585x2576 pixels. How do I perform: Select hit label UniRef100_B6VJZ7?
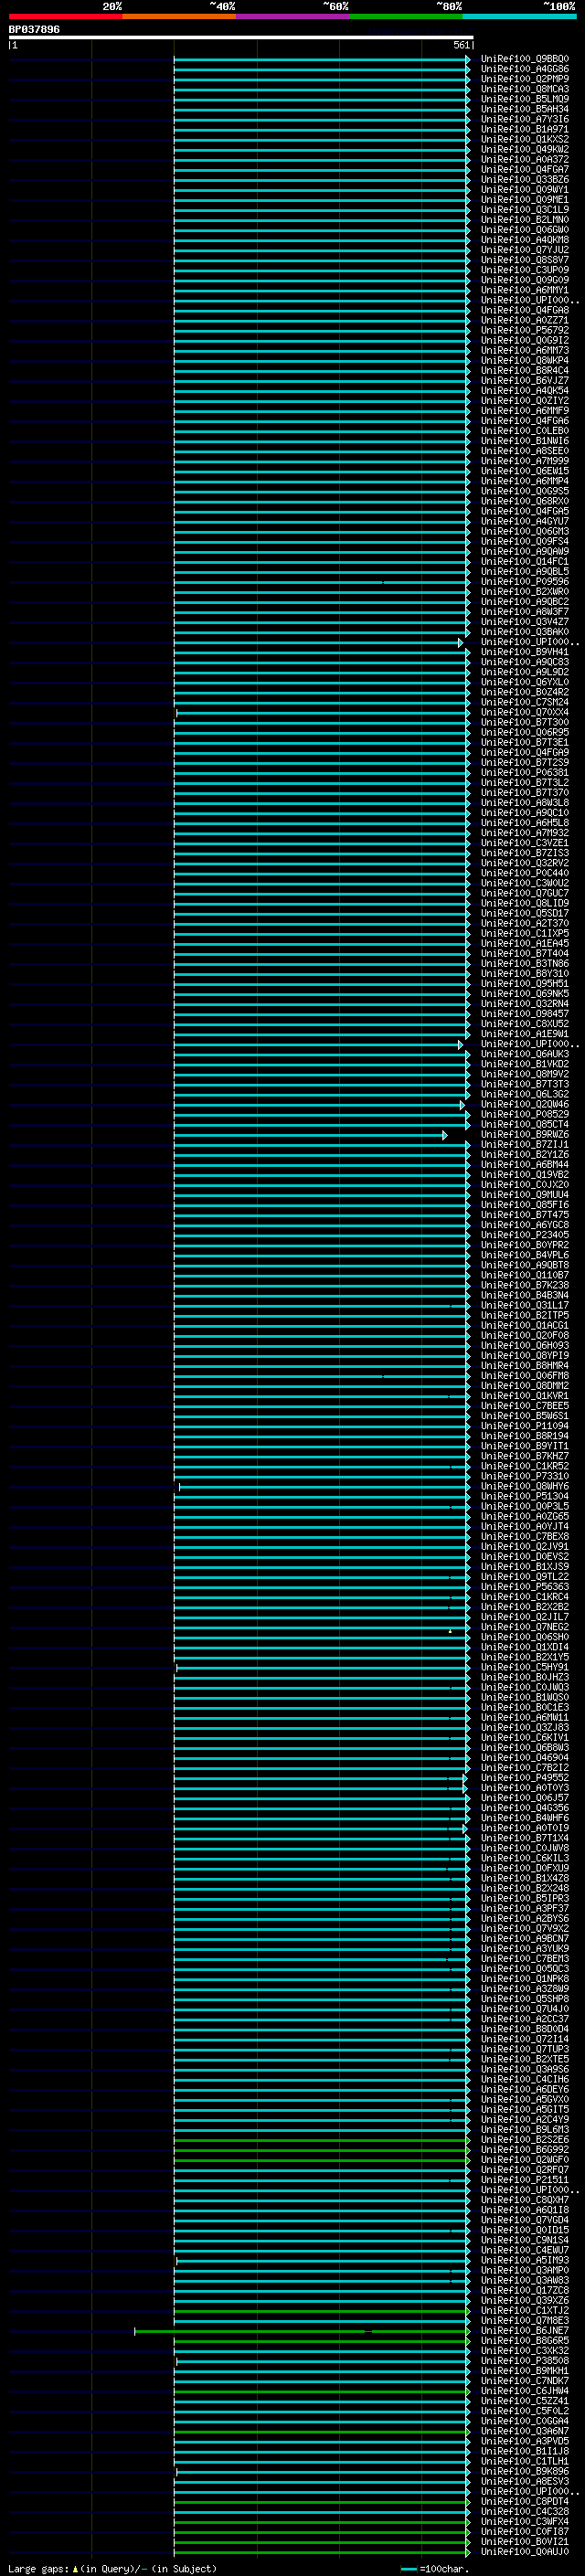click(525, 380)
